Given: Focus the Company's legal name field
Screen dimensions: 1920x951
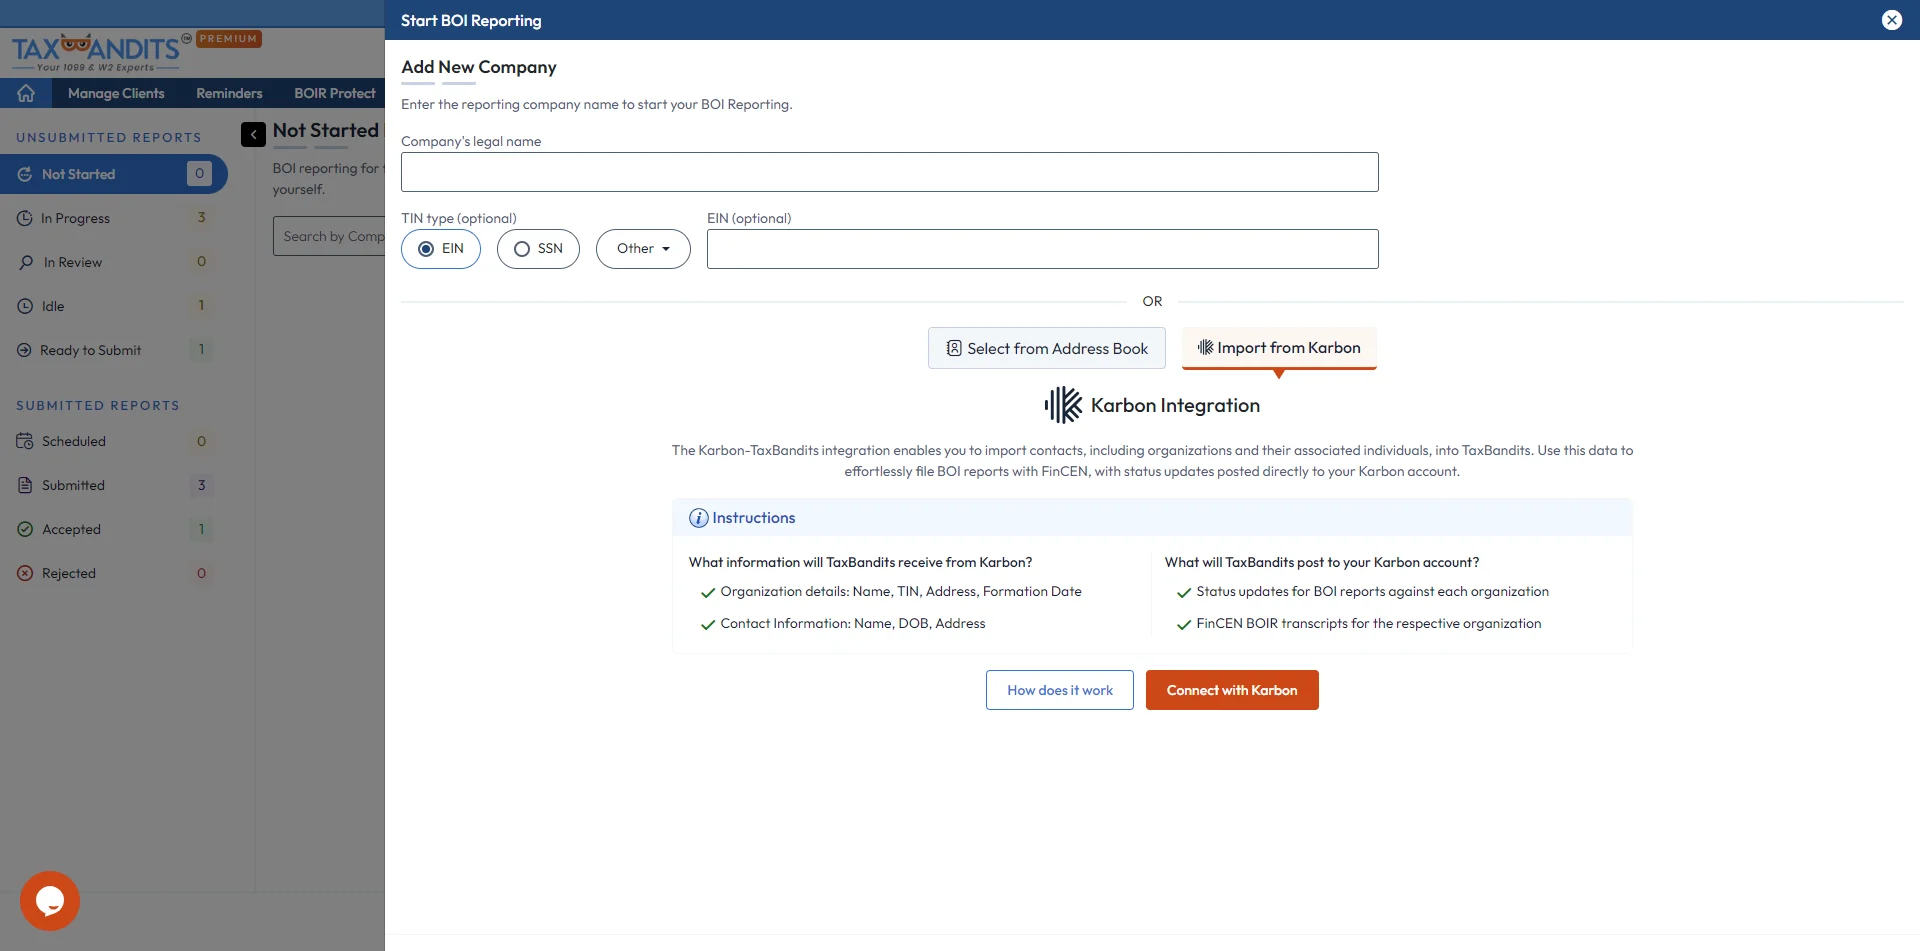Looking at the screenshot, I should 889,172.
